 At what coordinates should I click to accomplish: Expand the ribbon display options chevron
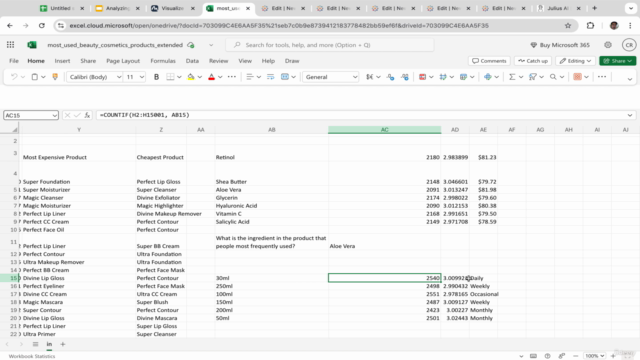click(630, 79)
